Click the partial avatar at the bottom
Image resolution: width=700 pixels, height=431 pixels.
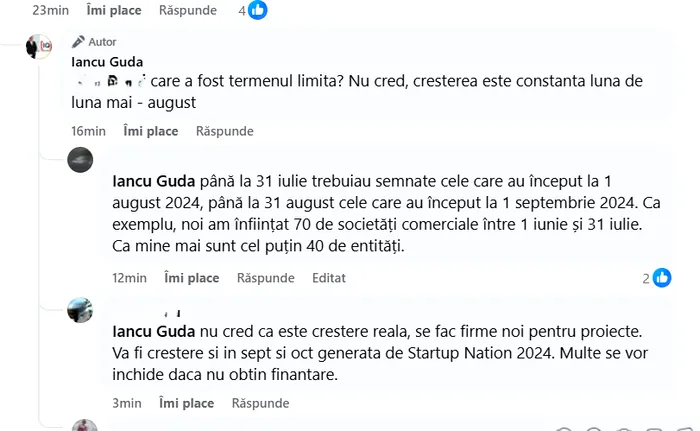click(84, 425)
